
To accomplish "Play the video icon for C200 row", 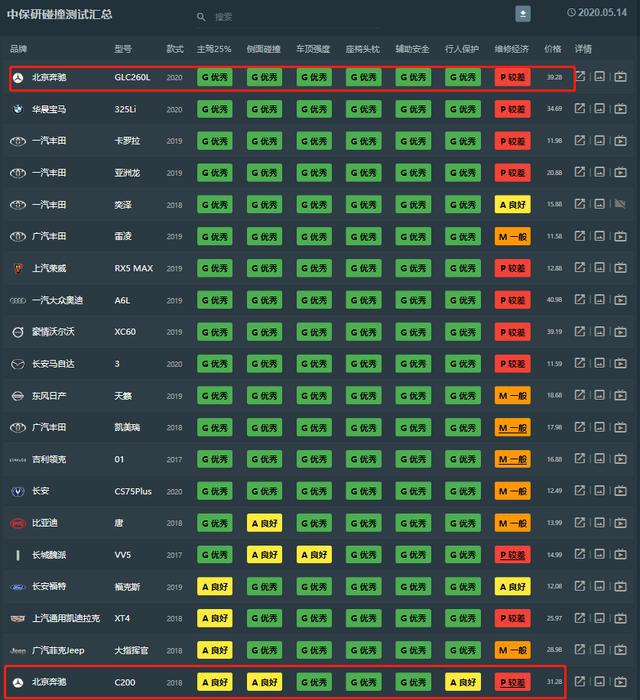I will point(620,682).
